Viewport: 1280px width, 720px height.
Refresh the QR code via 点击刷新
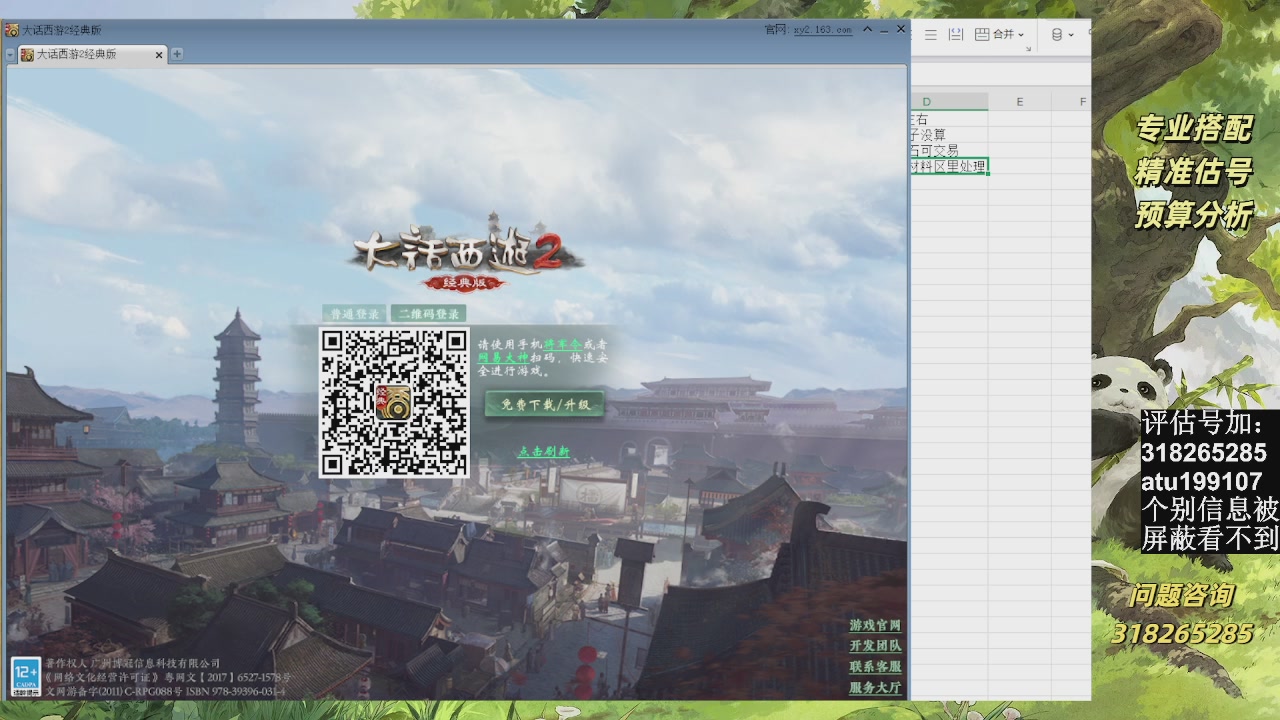[x=544, y=452]
